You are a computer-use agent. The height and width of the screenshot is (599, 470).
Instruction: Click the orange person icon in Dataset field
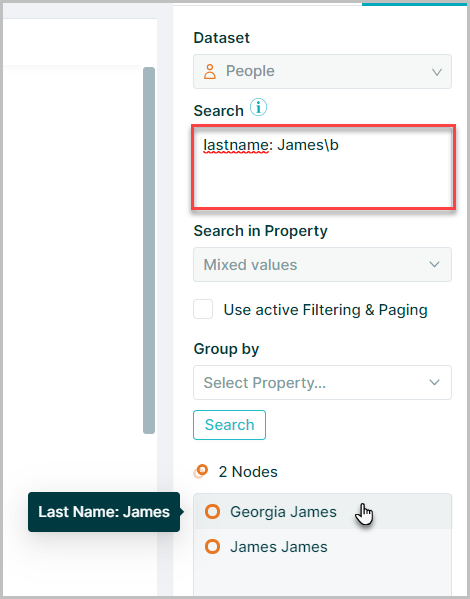(210, 71)
